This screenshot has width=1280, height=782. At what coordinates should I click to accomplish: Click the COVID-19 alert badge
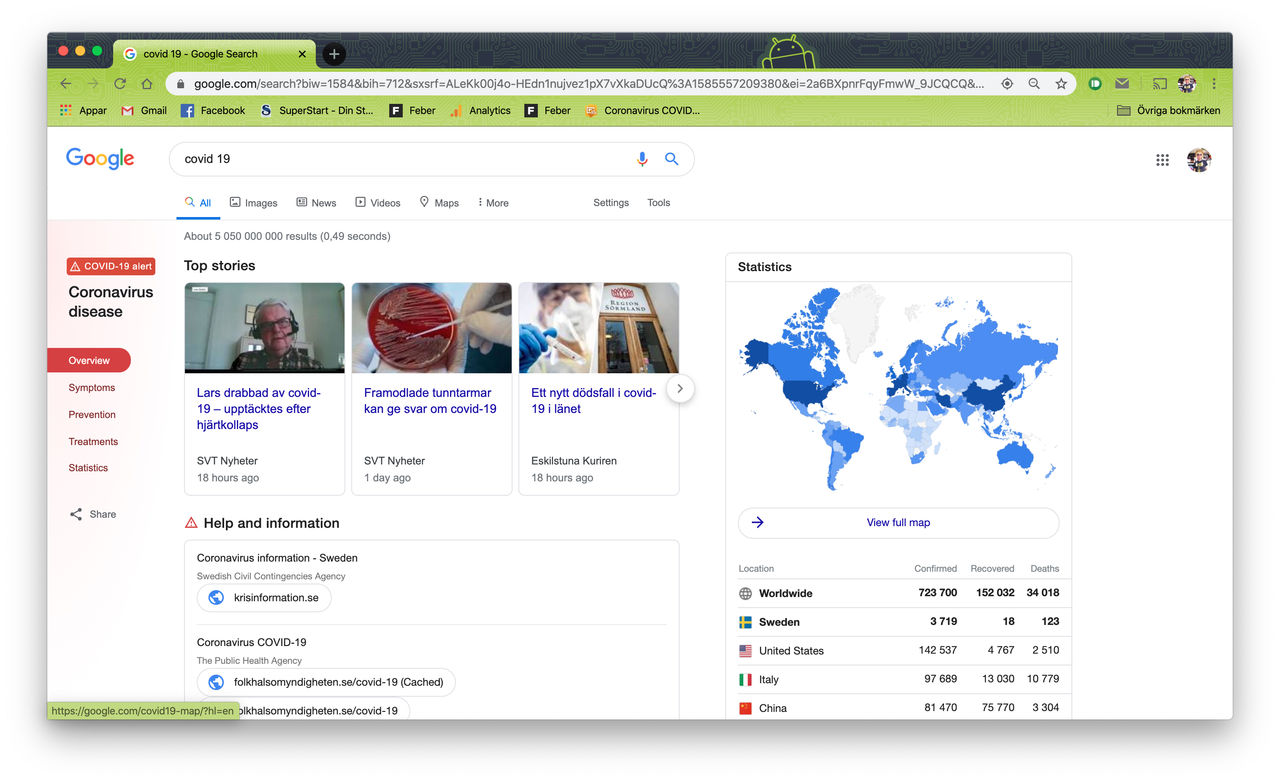[111, 266]
